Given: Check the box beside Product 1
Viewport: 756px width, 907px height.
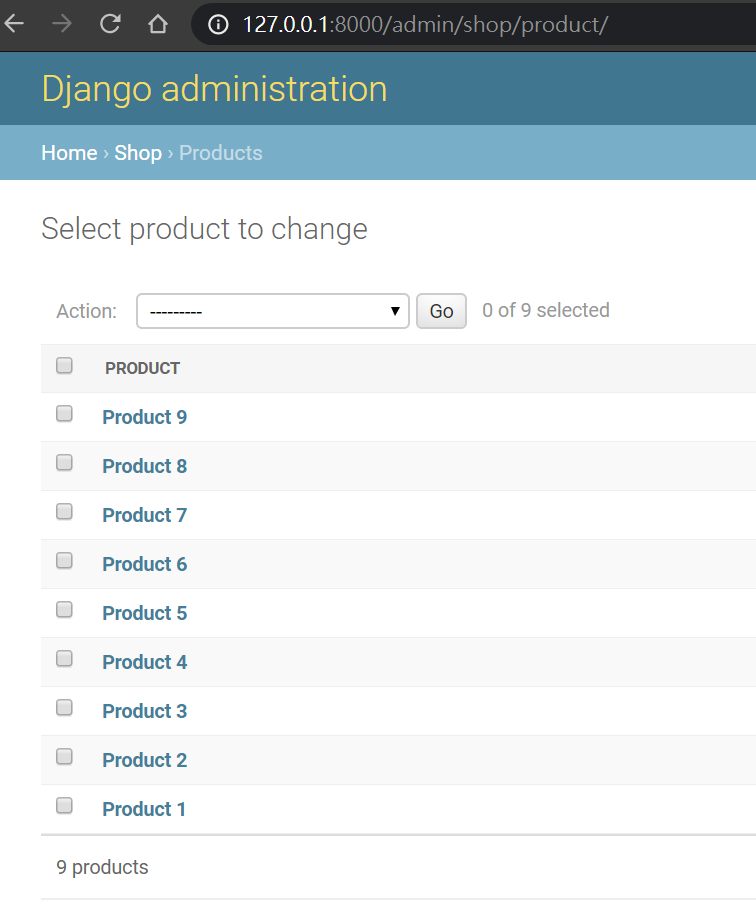Looking at the screenshot, I should click(65, 806).
